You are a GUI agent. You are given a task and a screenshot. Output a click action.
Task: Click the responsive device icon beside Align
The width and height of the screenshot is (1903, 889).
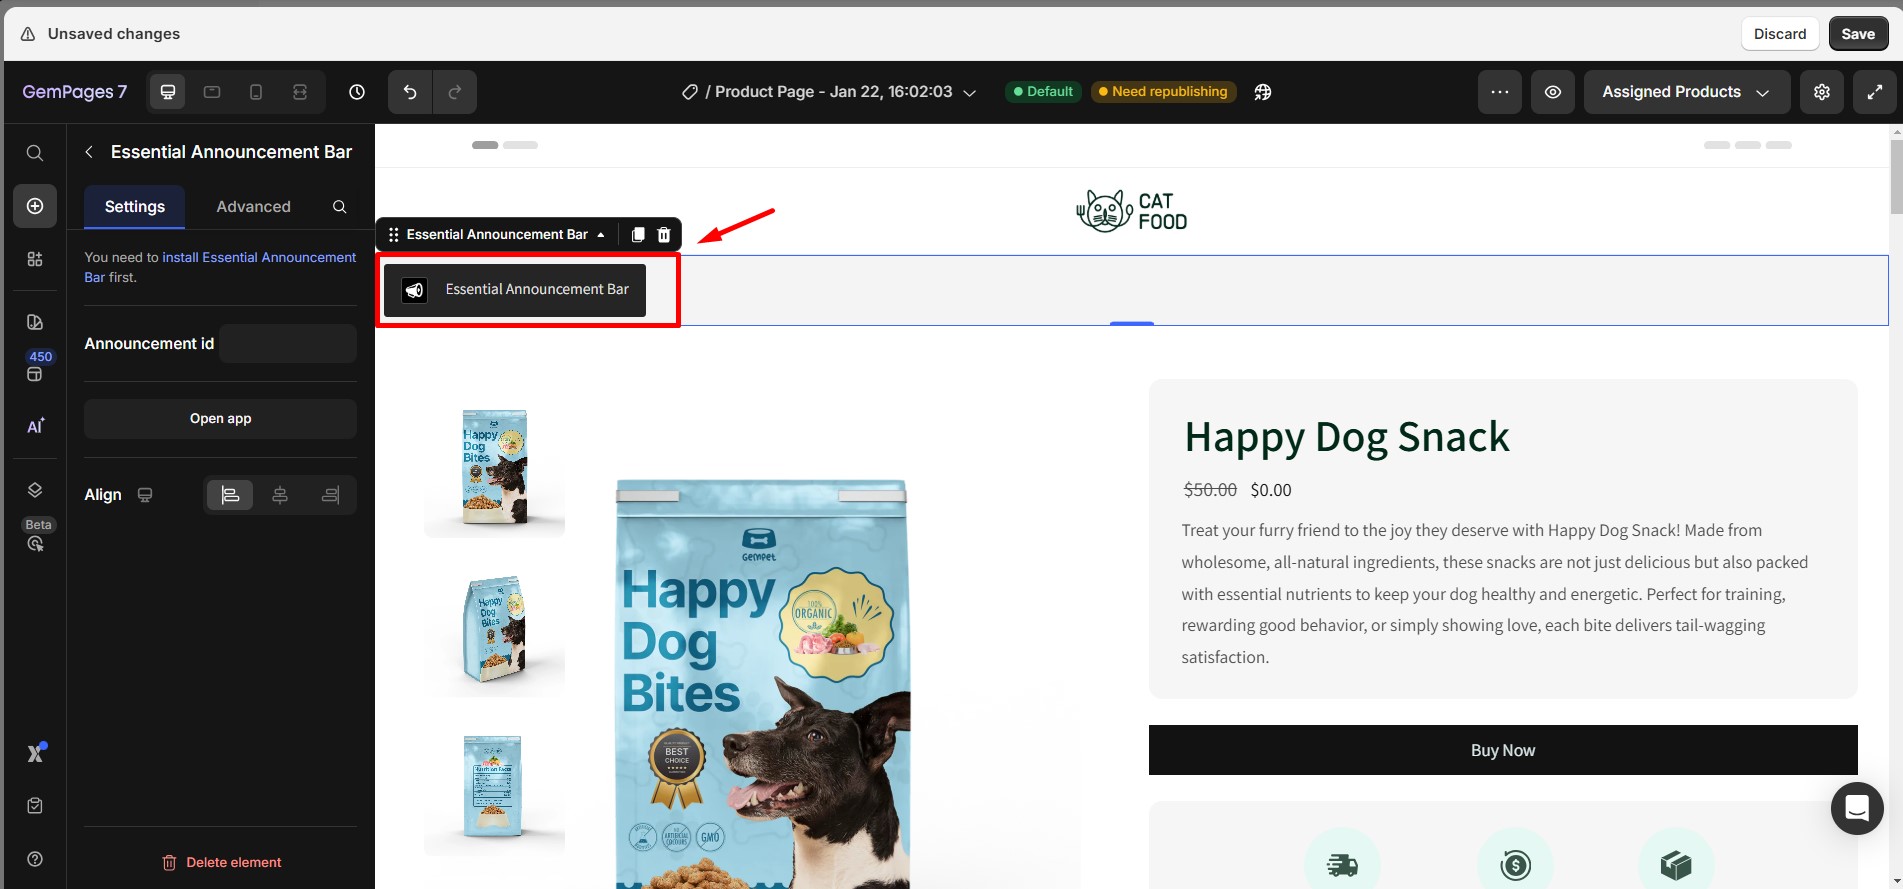point(145,495)
